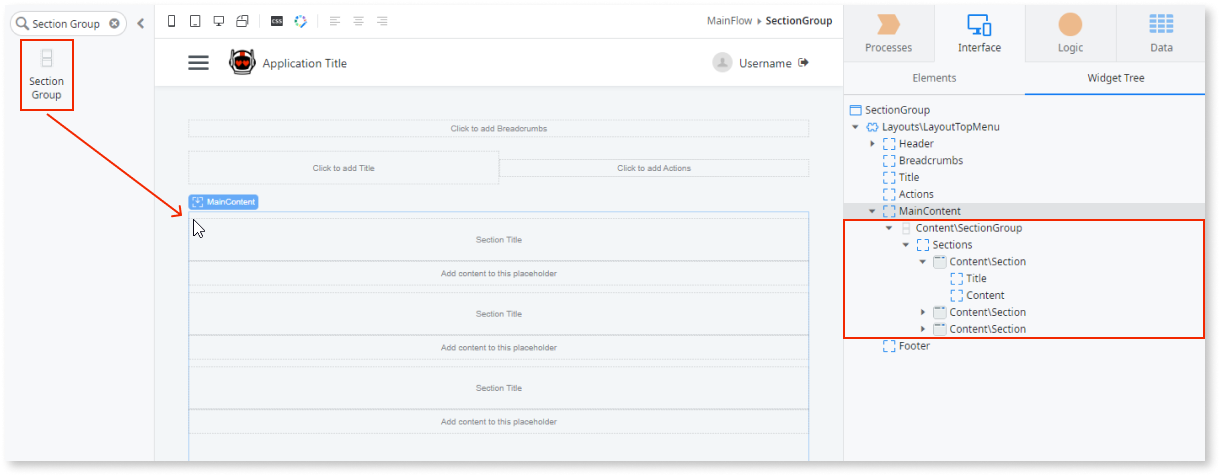
Task: Expand the Header node in the widget tree
Action: [872, 144]
